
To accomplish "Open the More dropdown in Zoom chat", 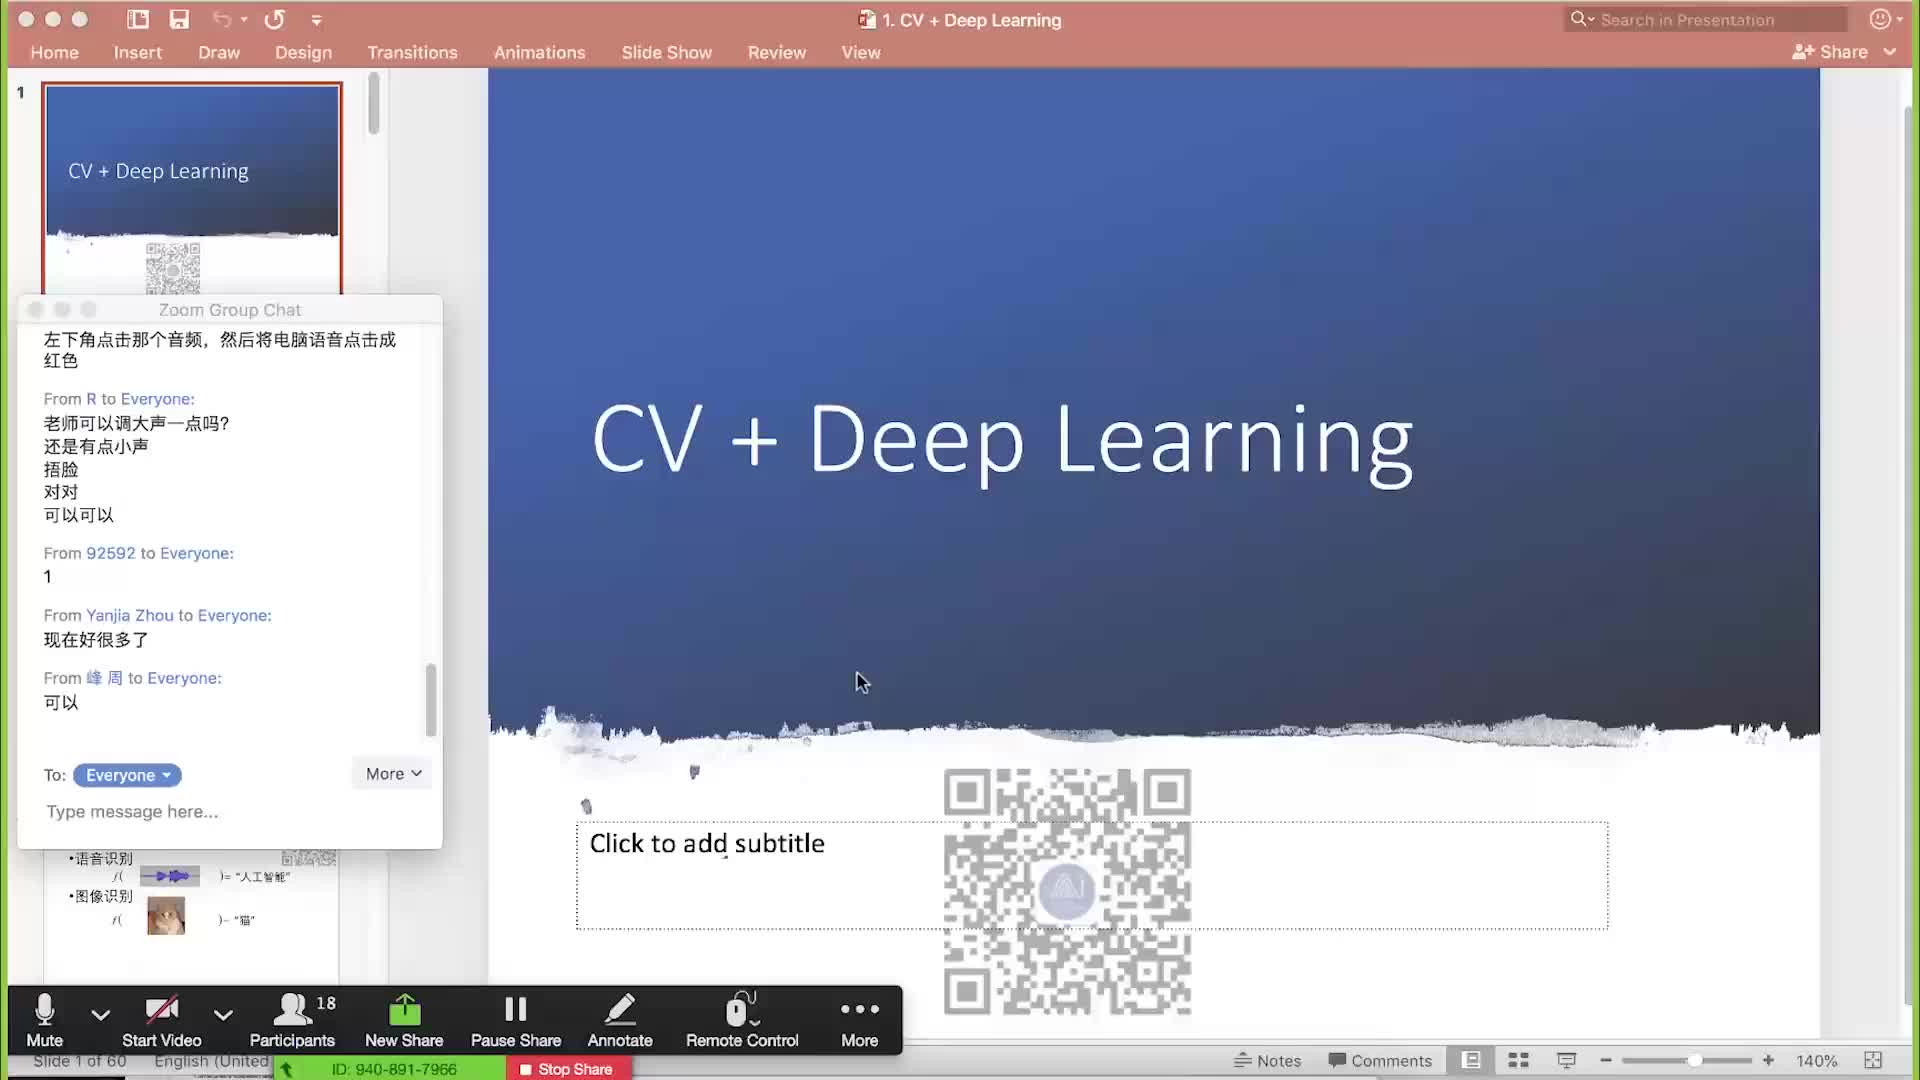I will point(393,774).
